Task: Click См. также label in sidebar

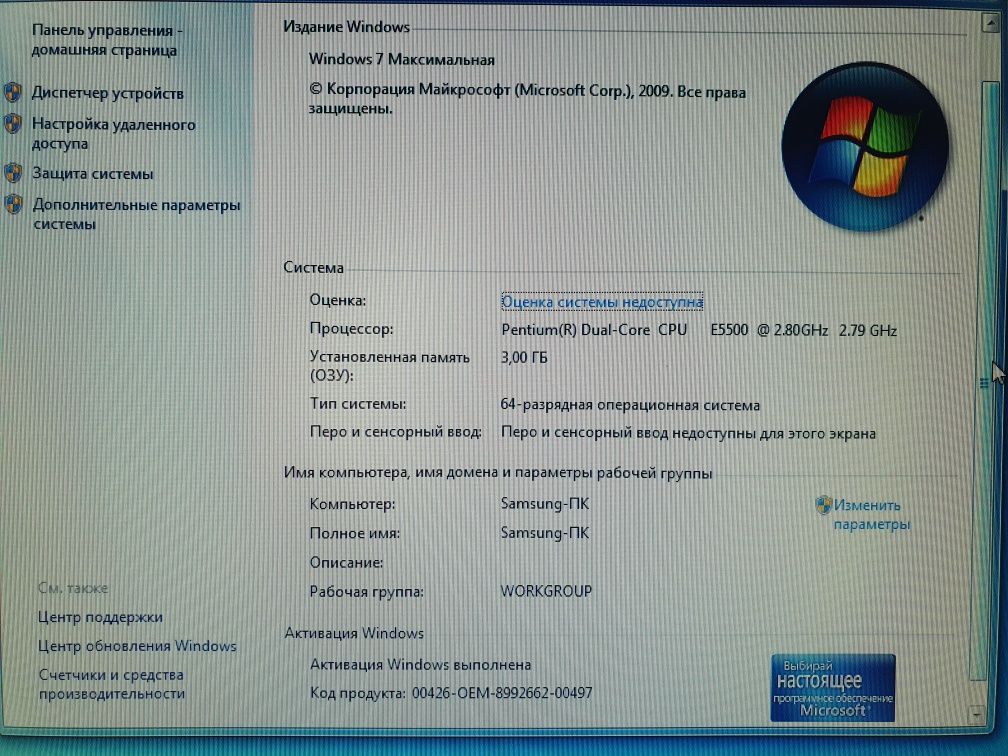Action: pyautogui.click(x=73, y=588)
